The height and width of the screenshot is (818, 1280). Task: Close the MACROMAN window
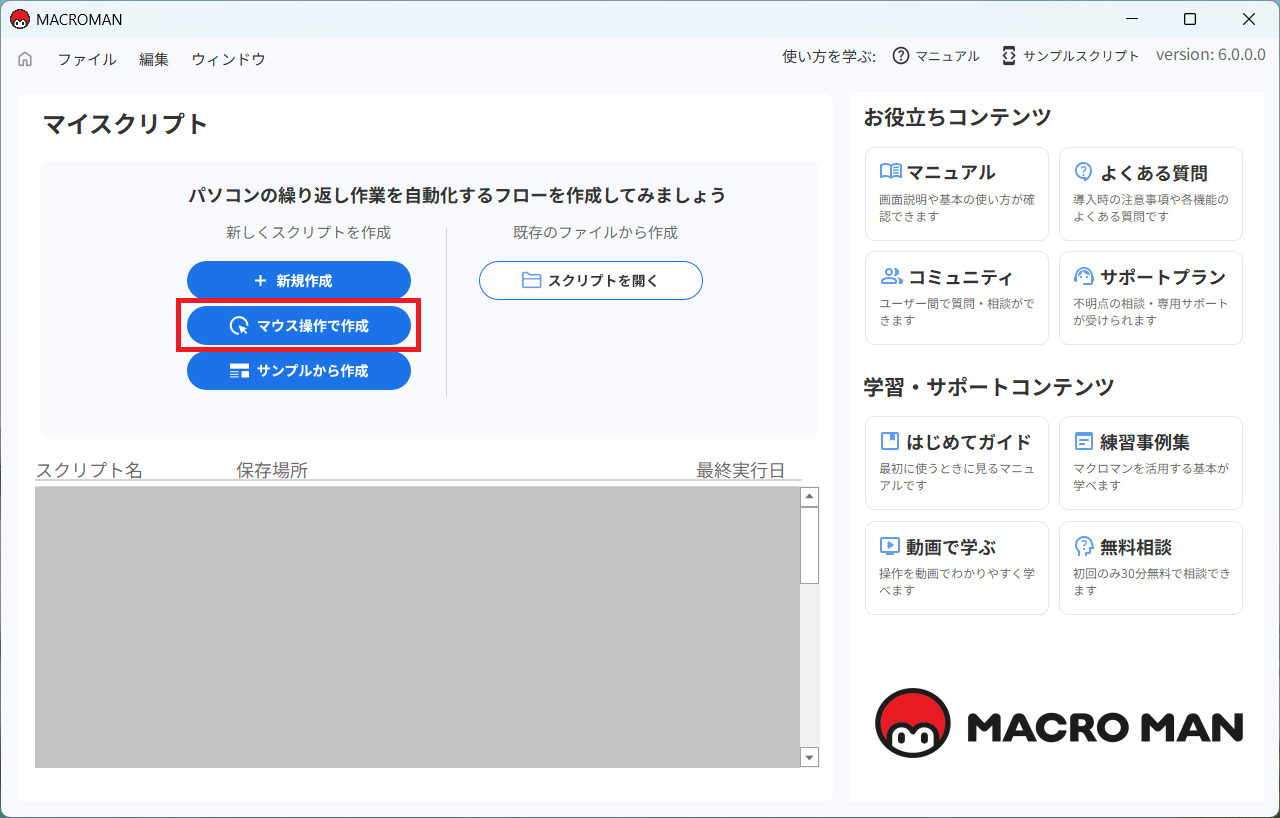coord(1249,19)
